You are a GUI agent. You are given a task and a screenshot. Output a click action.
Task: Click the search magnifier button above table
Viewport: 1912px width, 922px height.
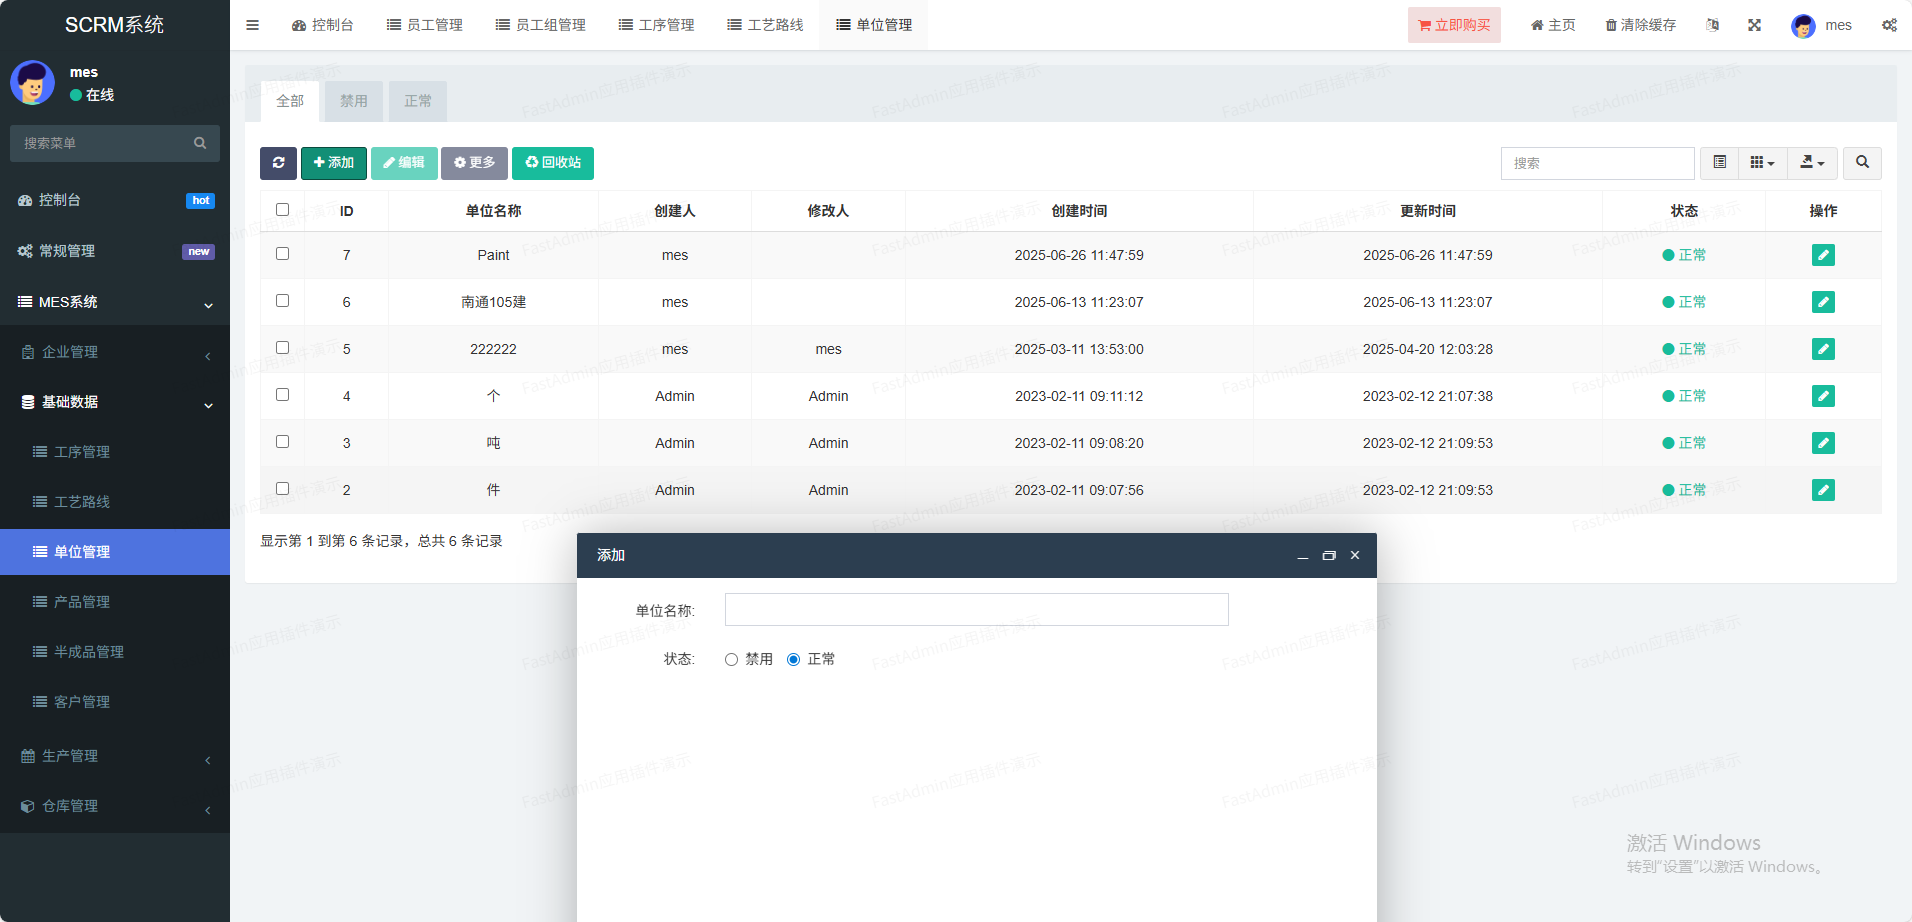1861,163
